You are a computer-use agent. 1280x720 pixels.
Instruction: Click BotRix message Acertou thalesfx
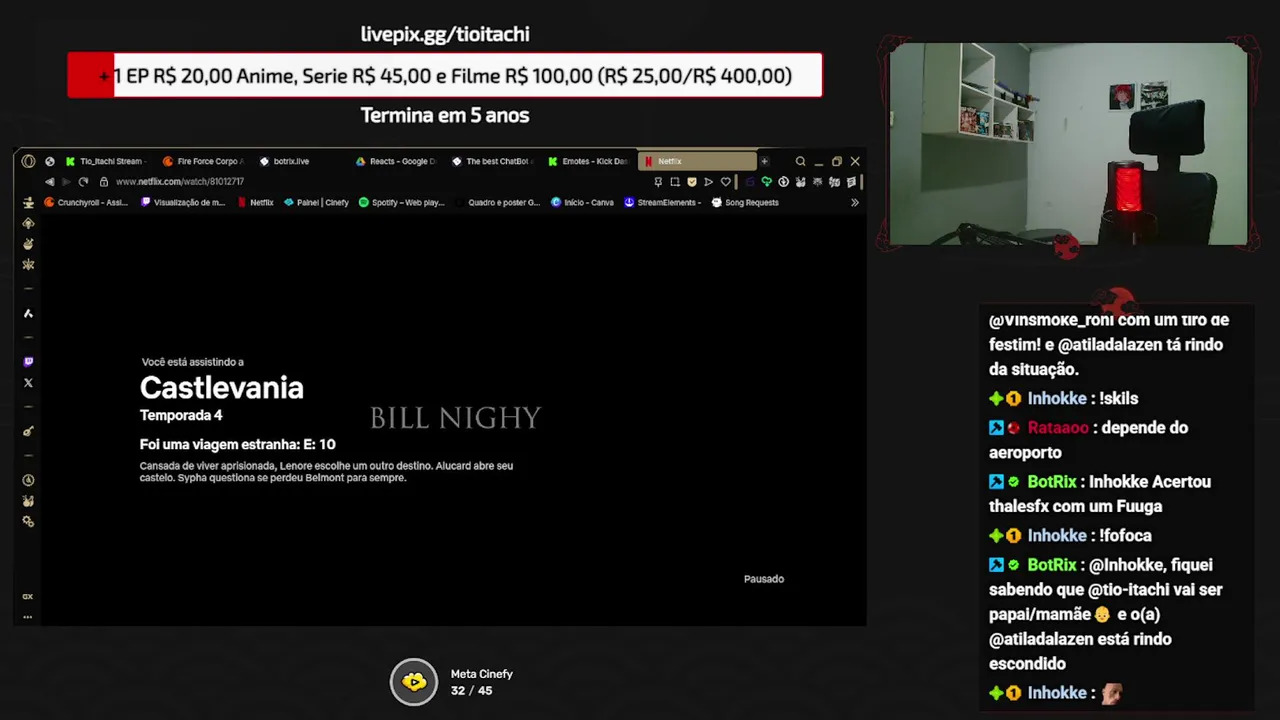click(x=1100, y=494)
